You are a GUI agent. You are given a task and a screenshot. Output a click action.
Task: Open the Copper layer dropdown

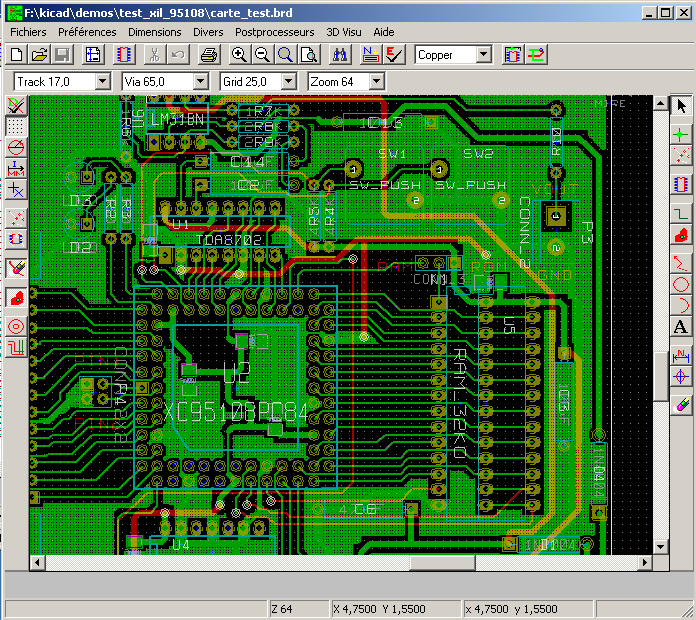[x=483, y=55]
